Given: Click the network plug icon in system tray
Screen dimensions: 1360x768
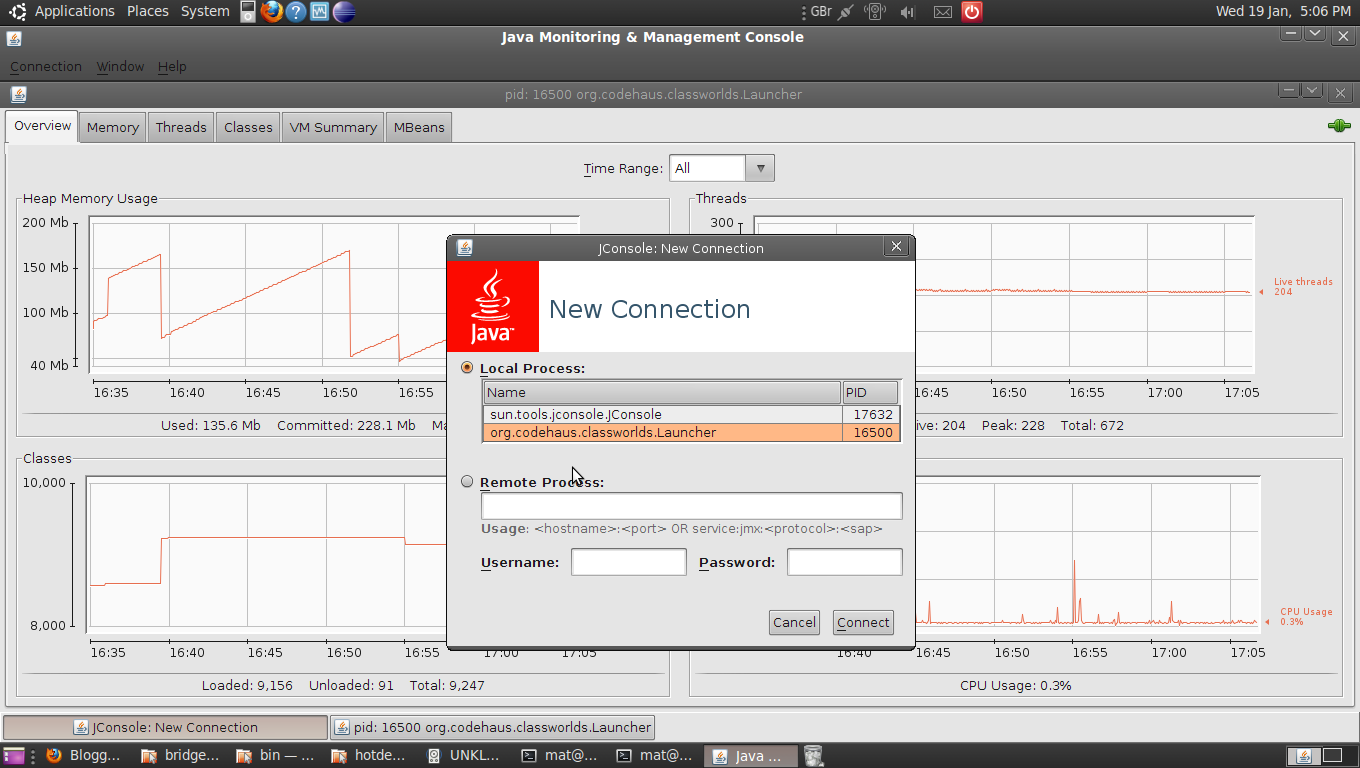Looking at the screenshot, I should 845,11.
